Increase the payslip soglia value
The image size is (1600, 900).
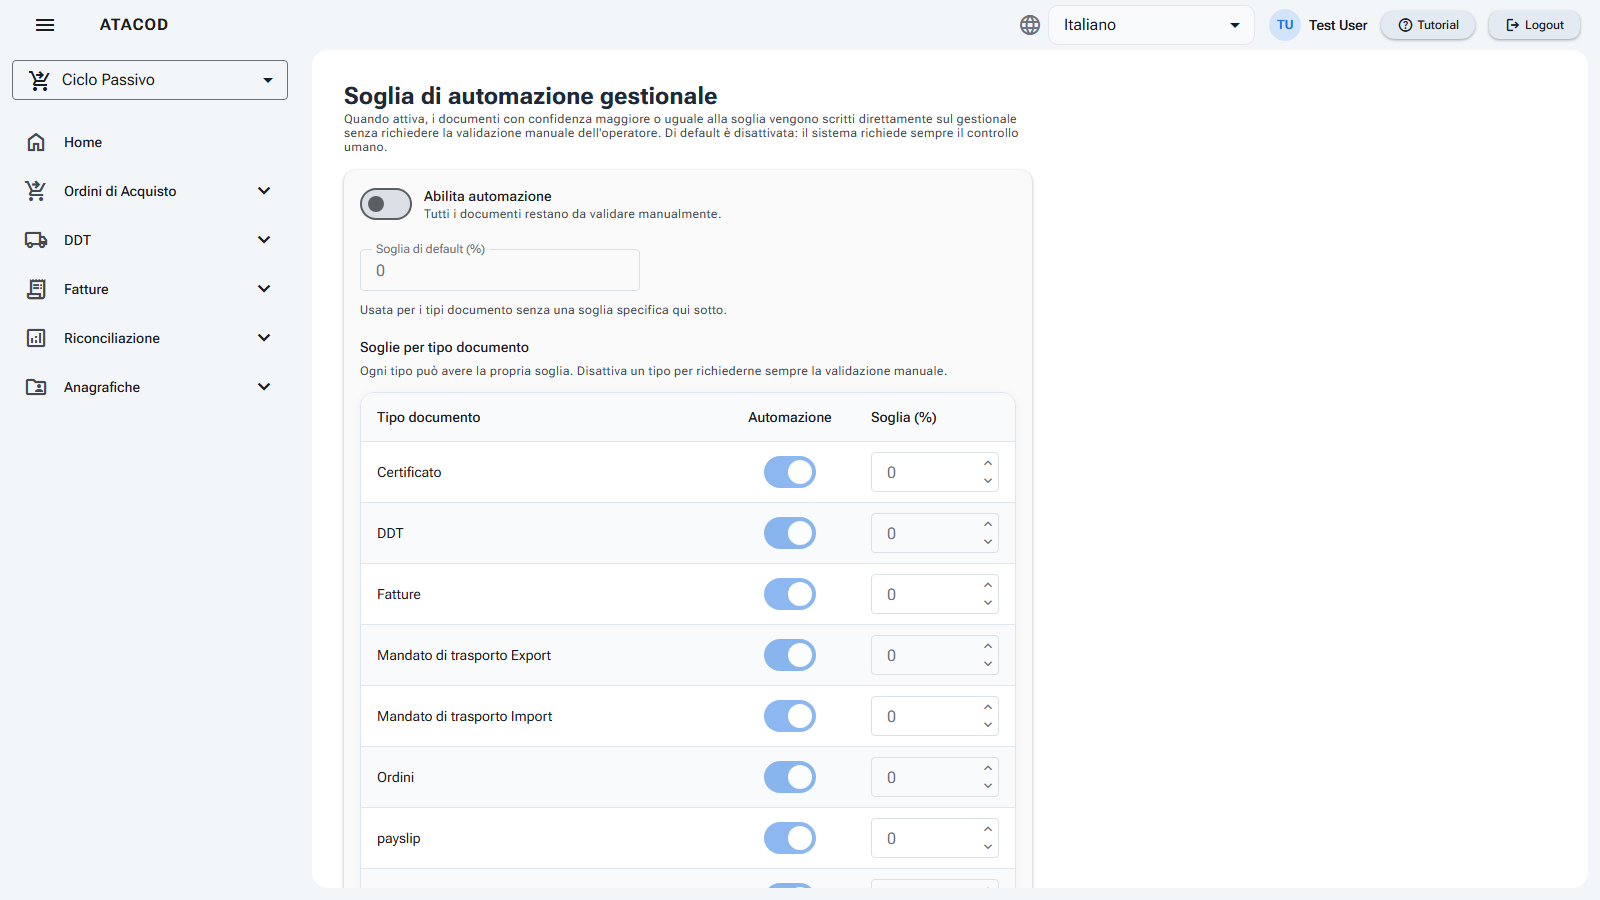[x=988, y=829]
